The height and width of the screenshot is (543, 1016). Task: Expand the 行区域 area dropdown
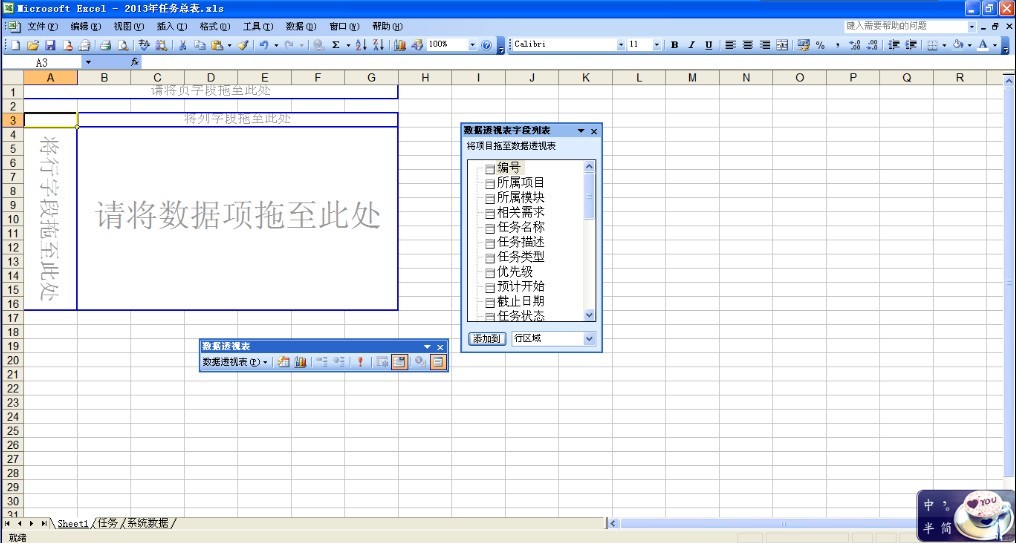588,339
